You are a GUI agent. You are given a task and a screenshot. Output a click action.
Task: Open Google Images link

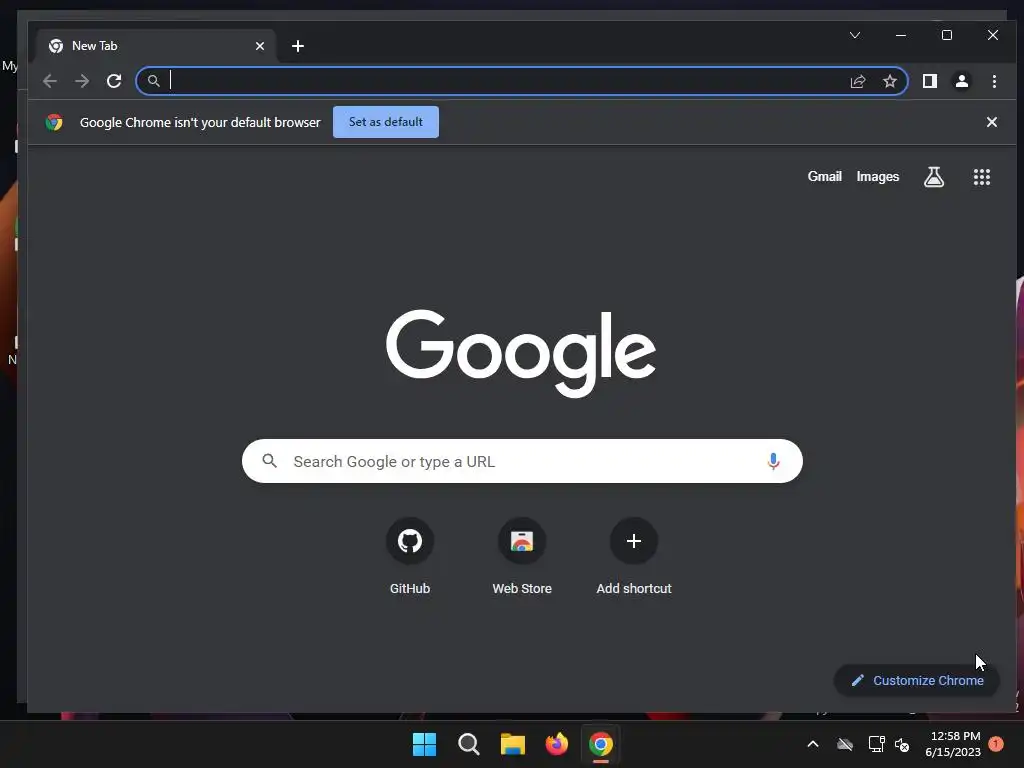coord(878,176)
